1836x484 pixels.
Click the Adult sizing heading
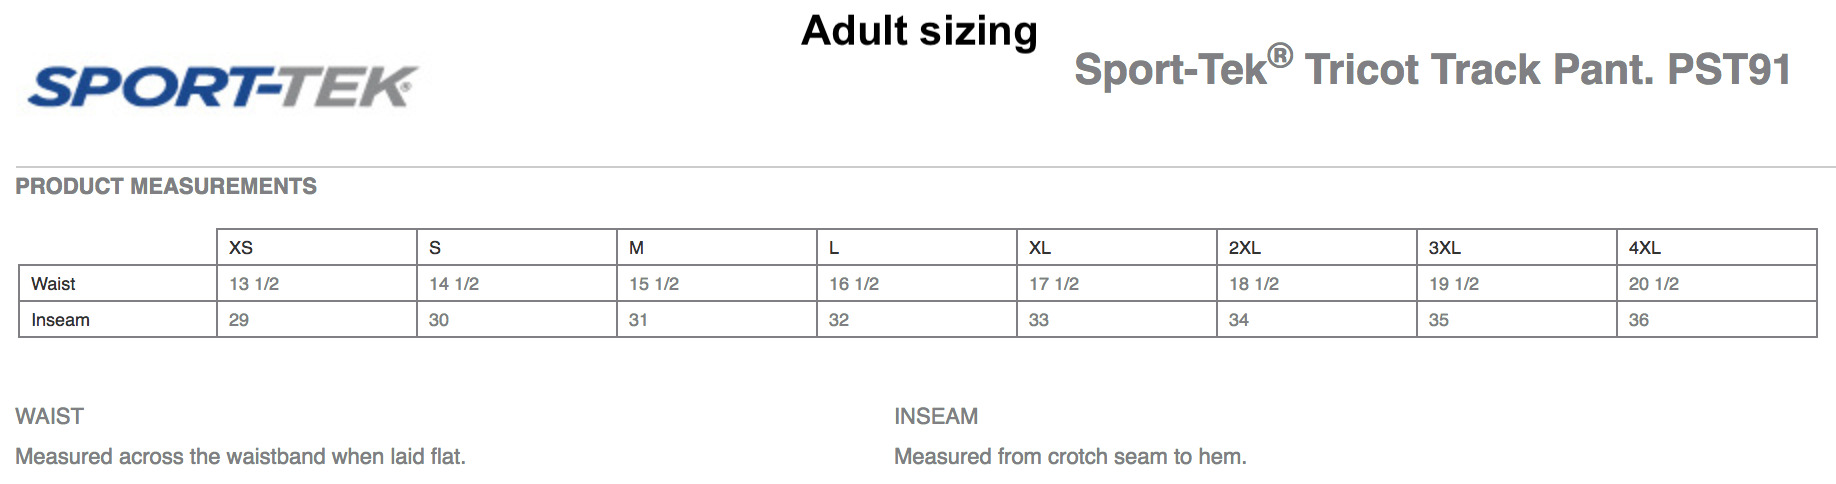pos(919,31)
